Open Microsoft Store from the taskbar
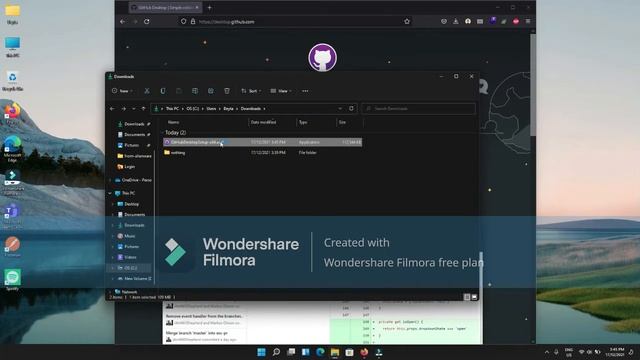 point(349,352)
